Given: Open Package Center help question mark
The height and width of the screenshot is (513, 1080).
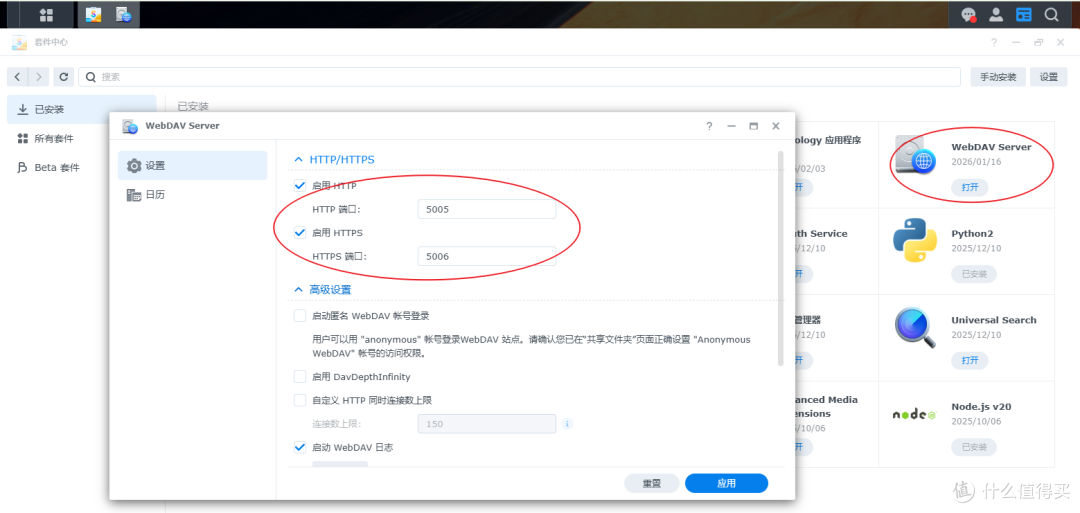Looking at the screenshot, I should click(994, 43).
